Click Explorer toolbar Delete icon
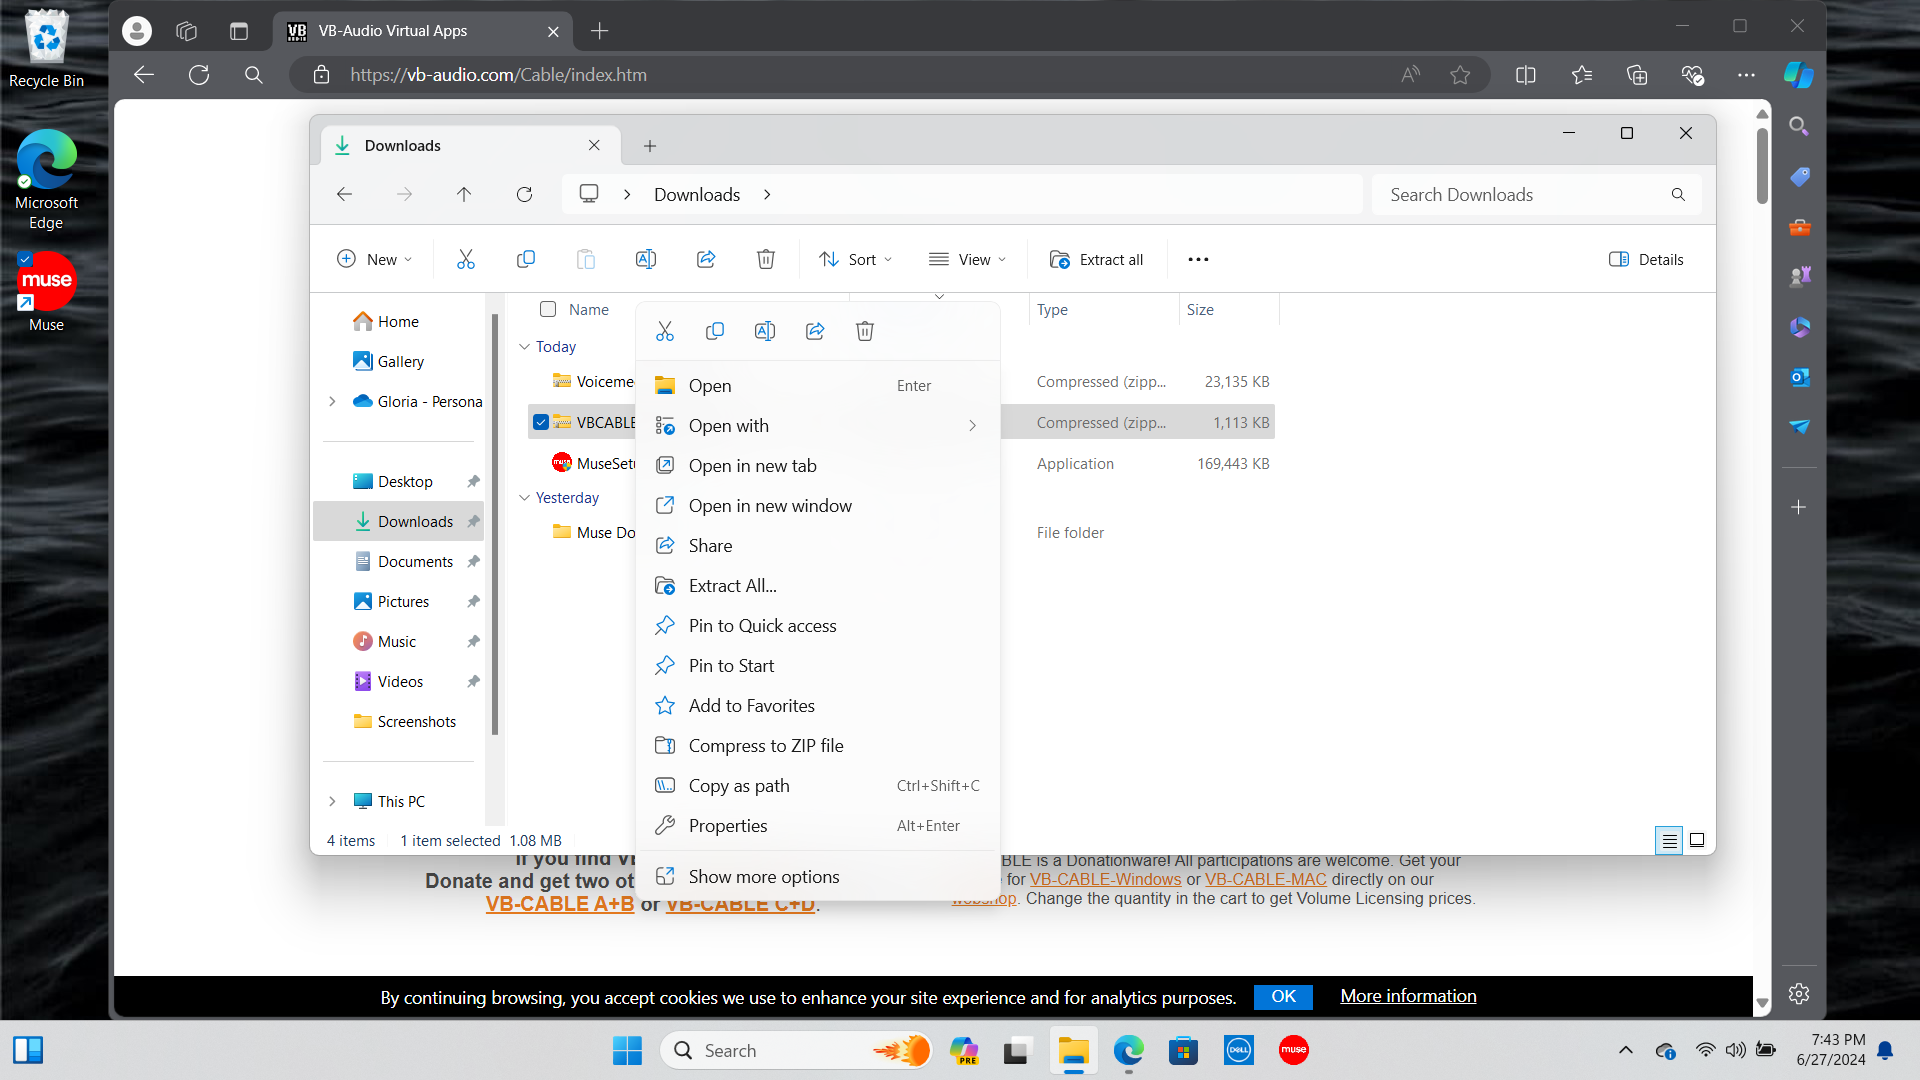This screenshot has height=1080, width=1920. point(766,259)
